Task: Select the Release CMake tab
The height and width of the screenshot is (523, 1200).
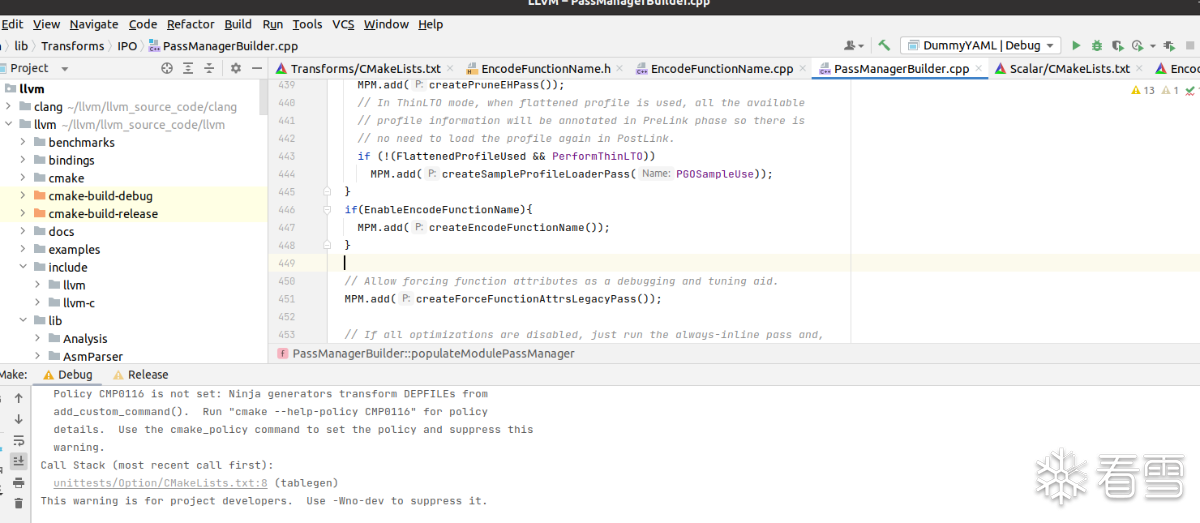Action: coord(147,375)
